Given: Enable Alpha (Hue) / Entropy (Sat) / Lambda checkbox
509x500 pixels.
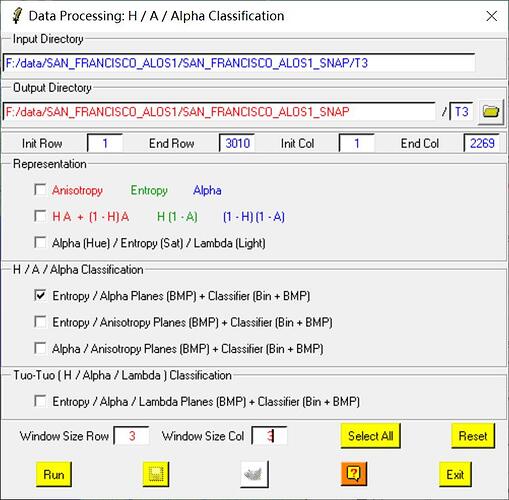Looking at the screenshot, I should 40,243.
